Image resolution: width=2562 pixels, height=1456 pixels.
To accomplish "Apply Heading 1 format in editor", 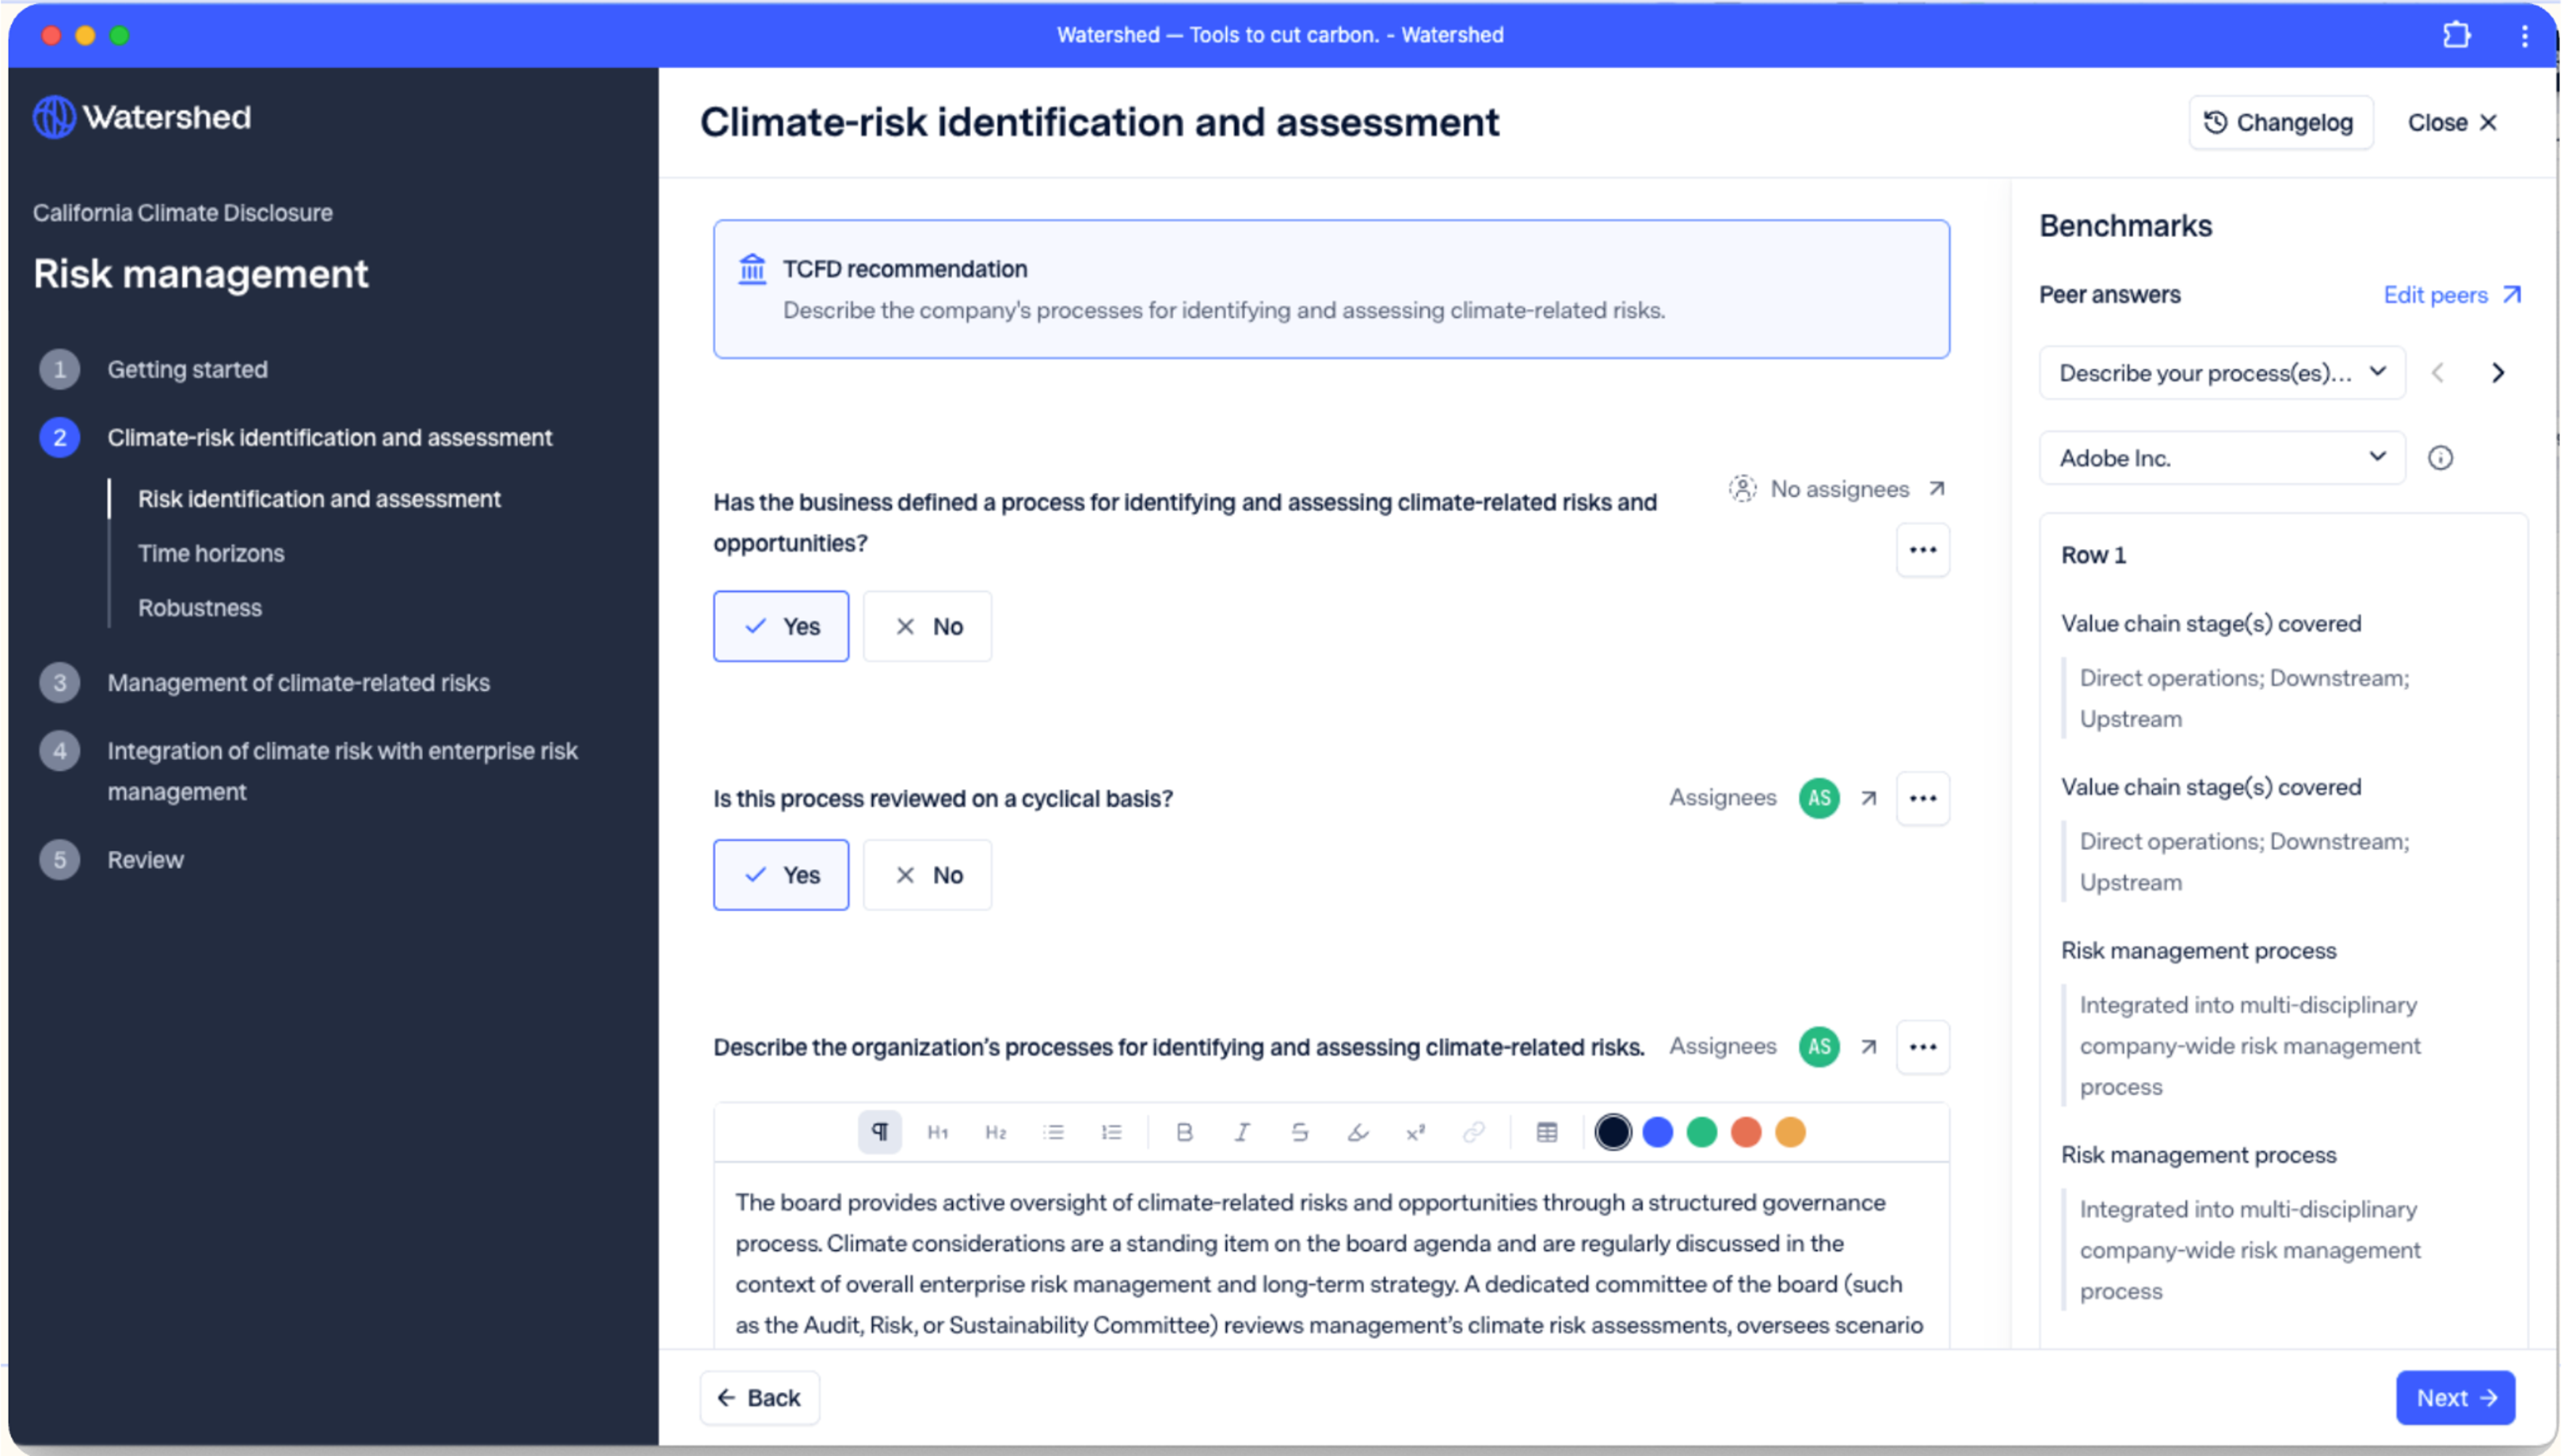I will [937, 1132].
